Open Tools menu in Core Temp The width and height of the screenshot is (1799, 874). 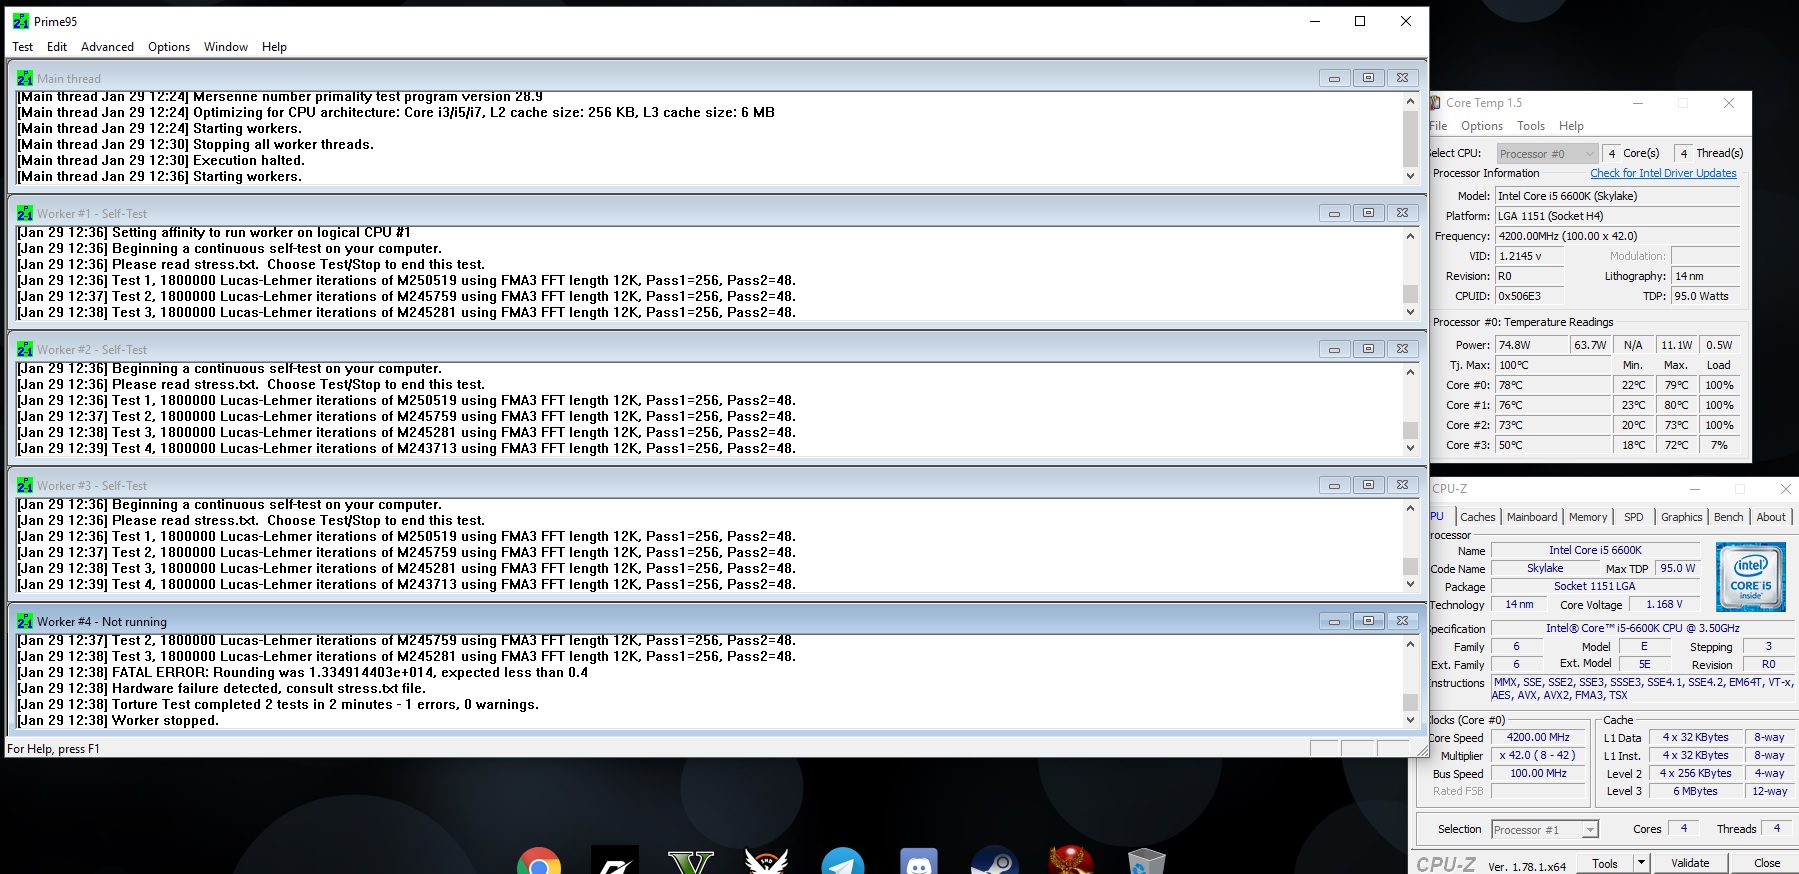pyautogui.click(x=1531, y=126)
